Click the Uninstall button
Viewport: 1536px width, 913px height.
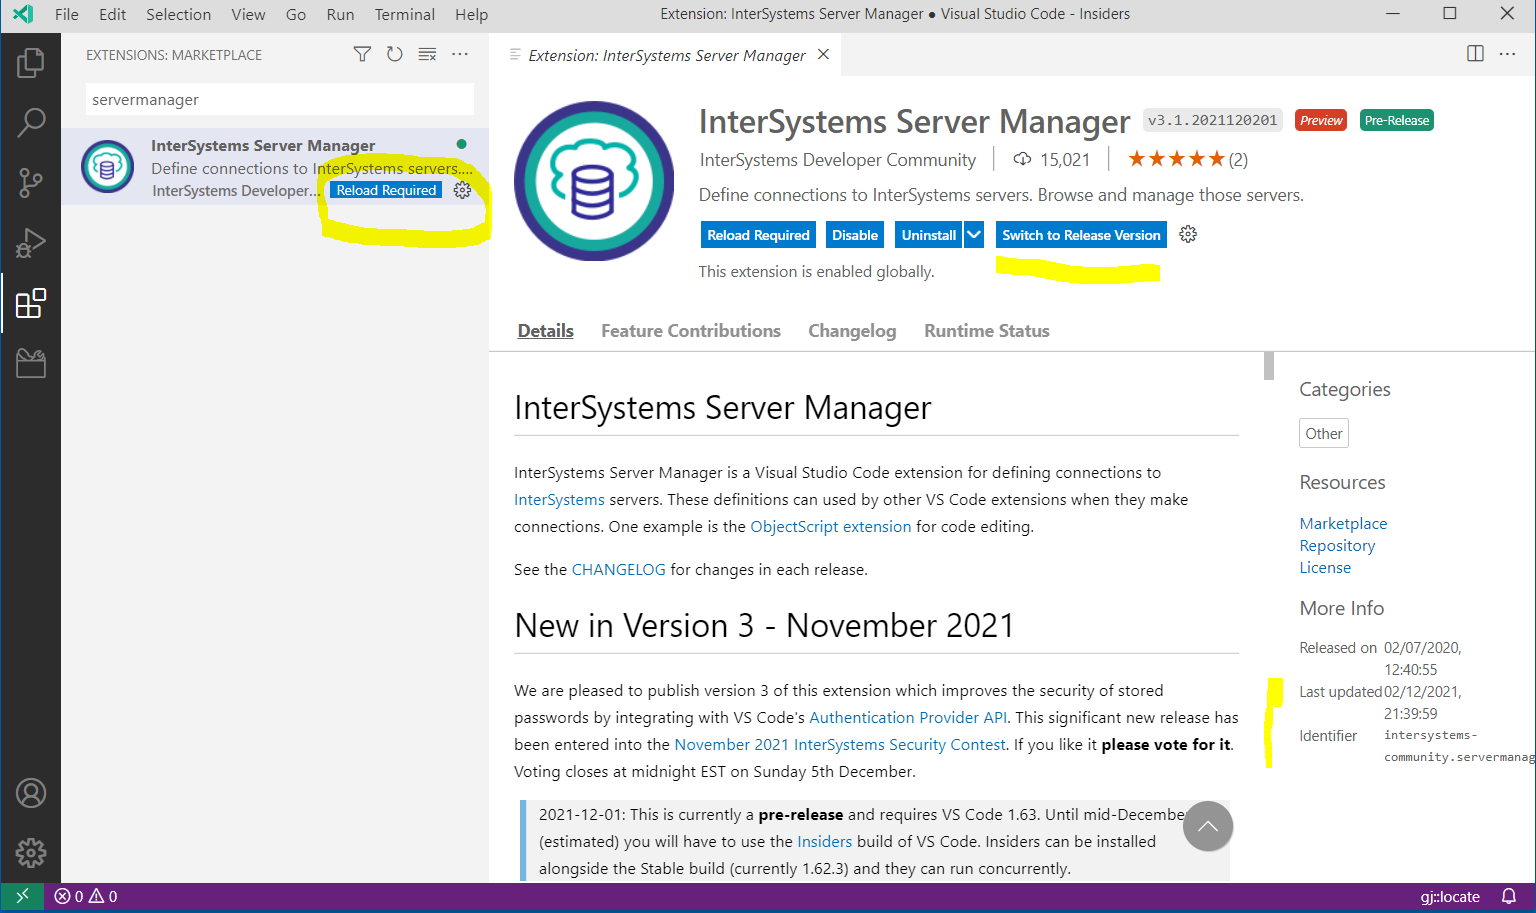tap(928, 235)
